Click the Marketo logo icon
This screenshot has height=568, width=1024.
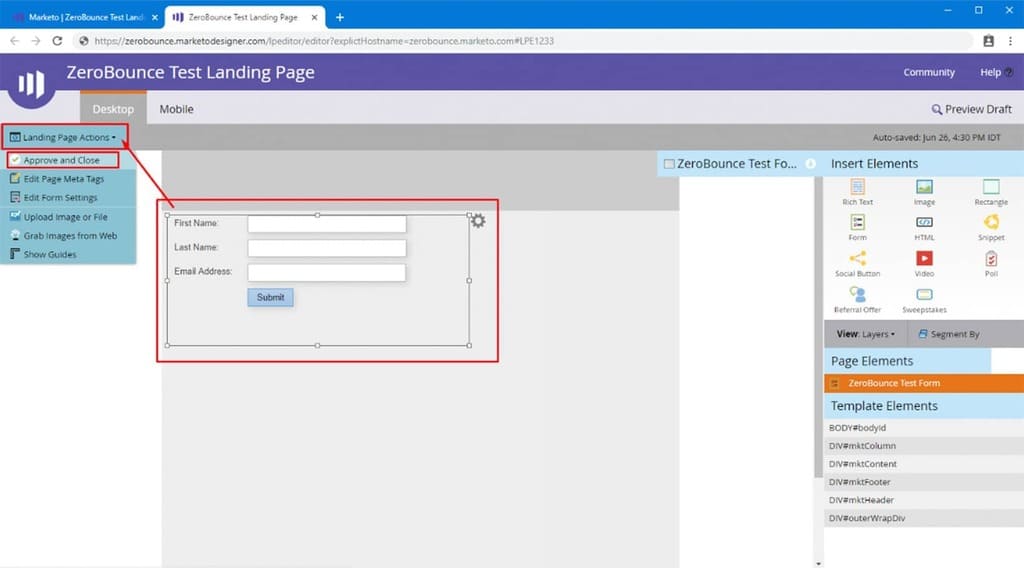(31, 84)
